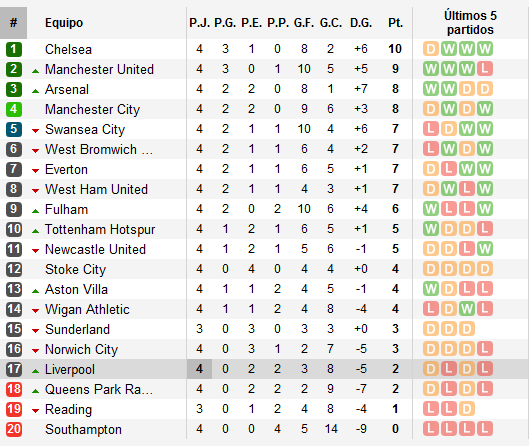Screen dimensions: 529x446
Task: Click the Últimos 5 partidos header
Action: [470, 23]
